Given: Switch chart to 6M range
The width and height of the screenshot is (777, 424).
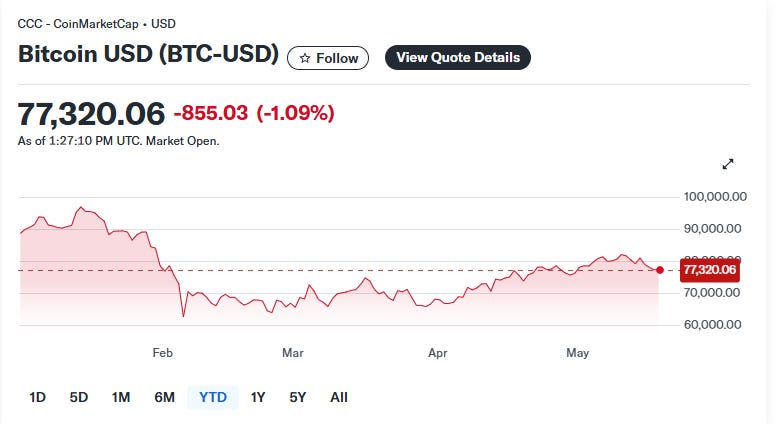Looking at the screenshot, I should pyautogui.click(x=165, y=397).
